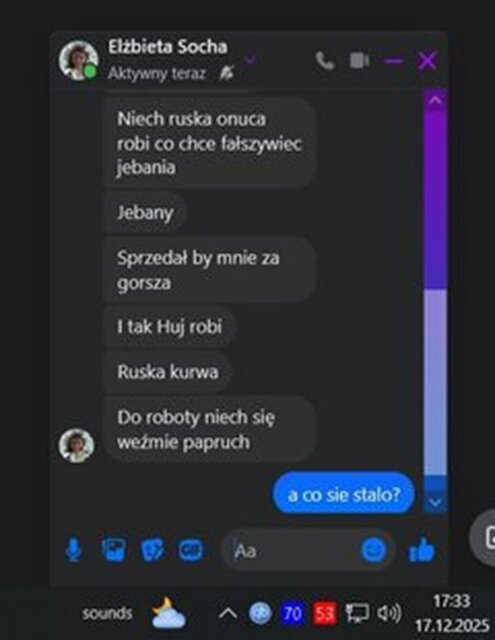
Task: Record a voice message with the microphone icon
Action: tap(73, 550)
